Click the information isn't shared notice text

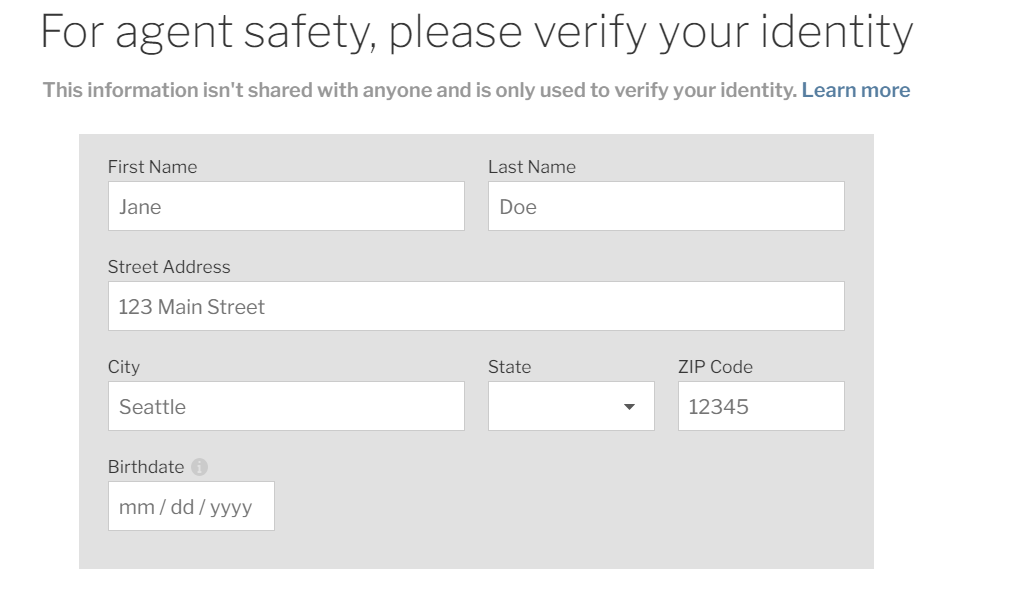pos(419,90)
